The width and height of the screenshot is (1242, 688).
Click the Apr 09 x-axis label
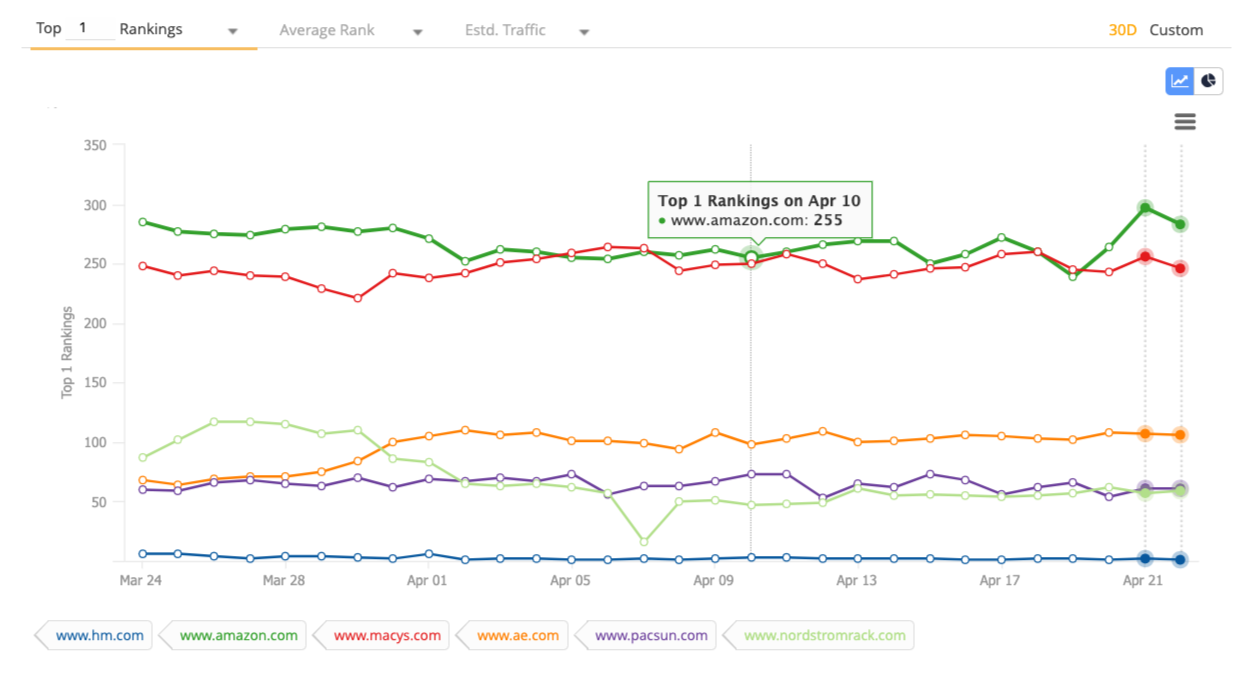tap(713, 580)
